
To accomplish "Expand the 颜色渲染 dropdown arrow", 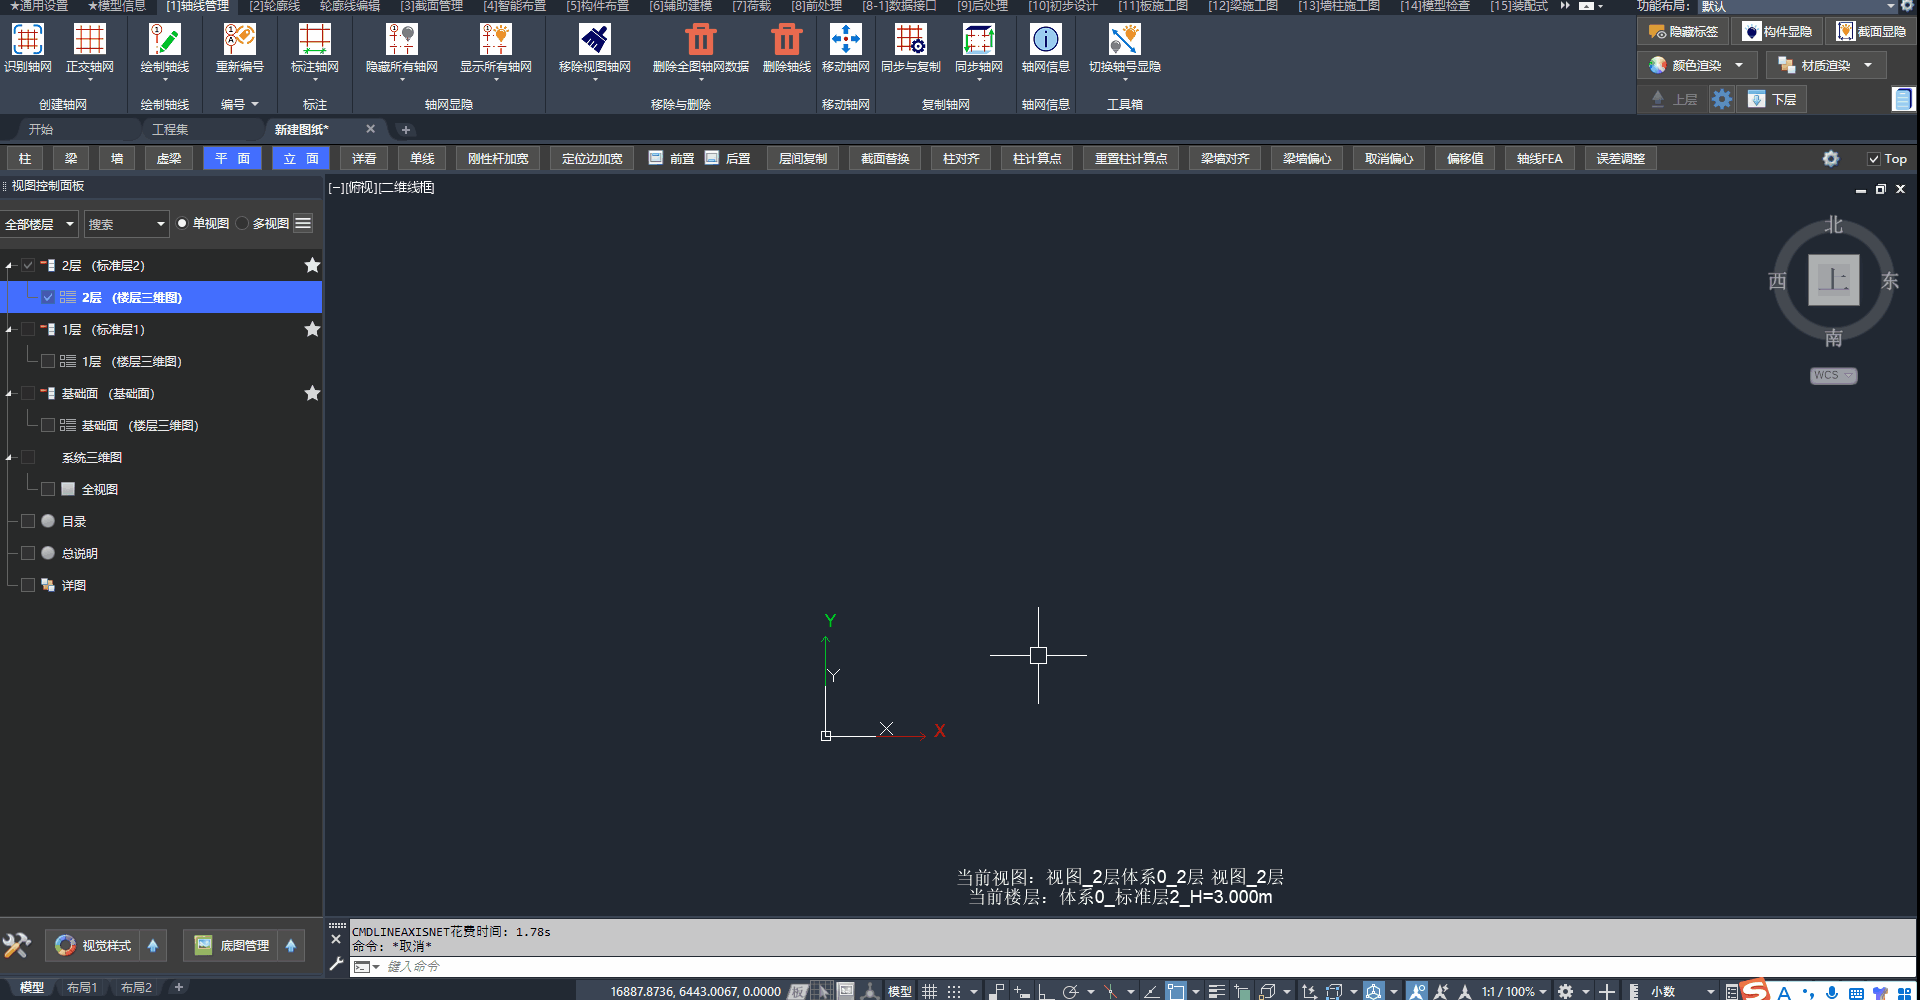I will tap(1739, 66).
